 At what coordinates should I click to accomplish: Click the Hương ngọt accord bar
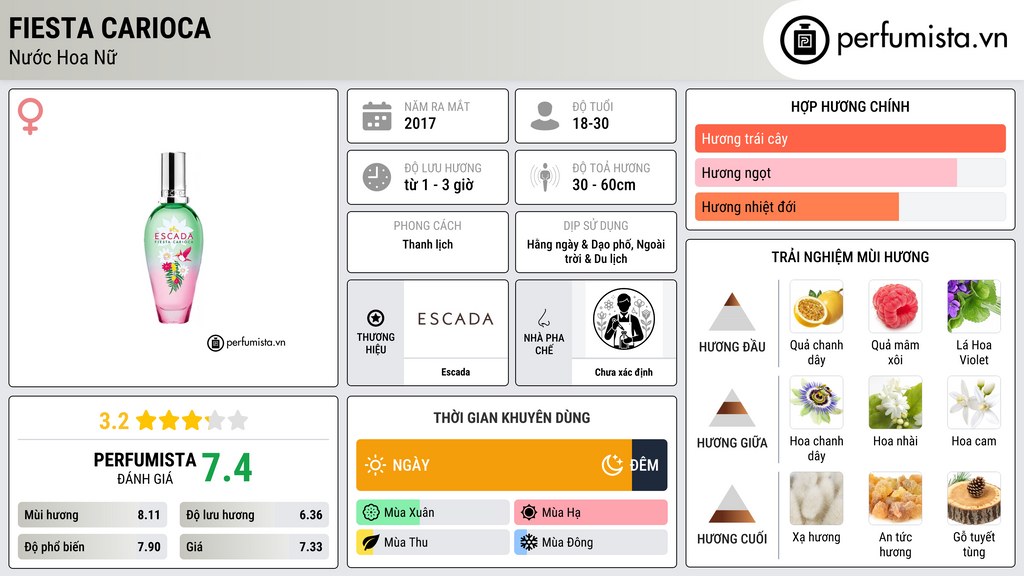pos(850,172)
